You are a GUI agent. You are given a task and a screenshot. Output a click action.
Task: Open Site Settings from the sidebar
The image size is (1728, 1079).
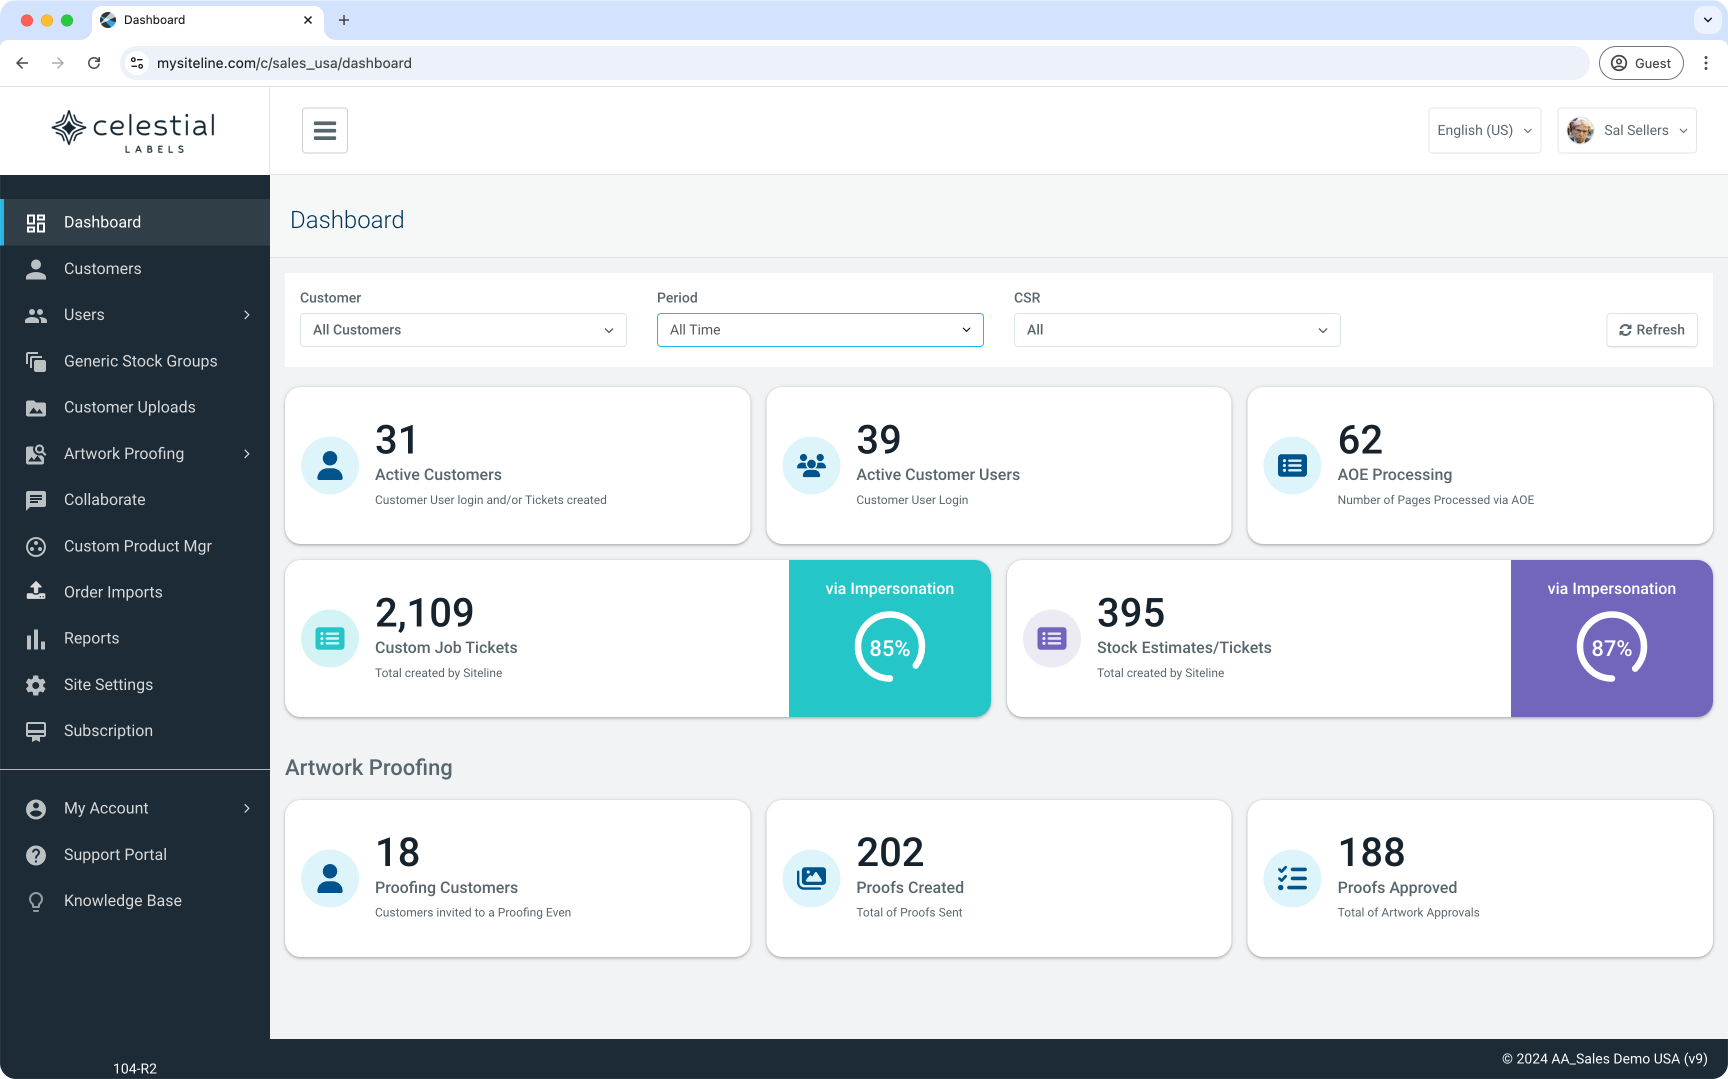click(x=135, y=684)
